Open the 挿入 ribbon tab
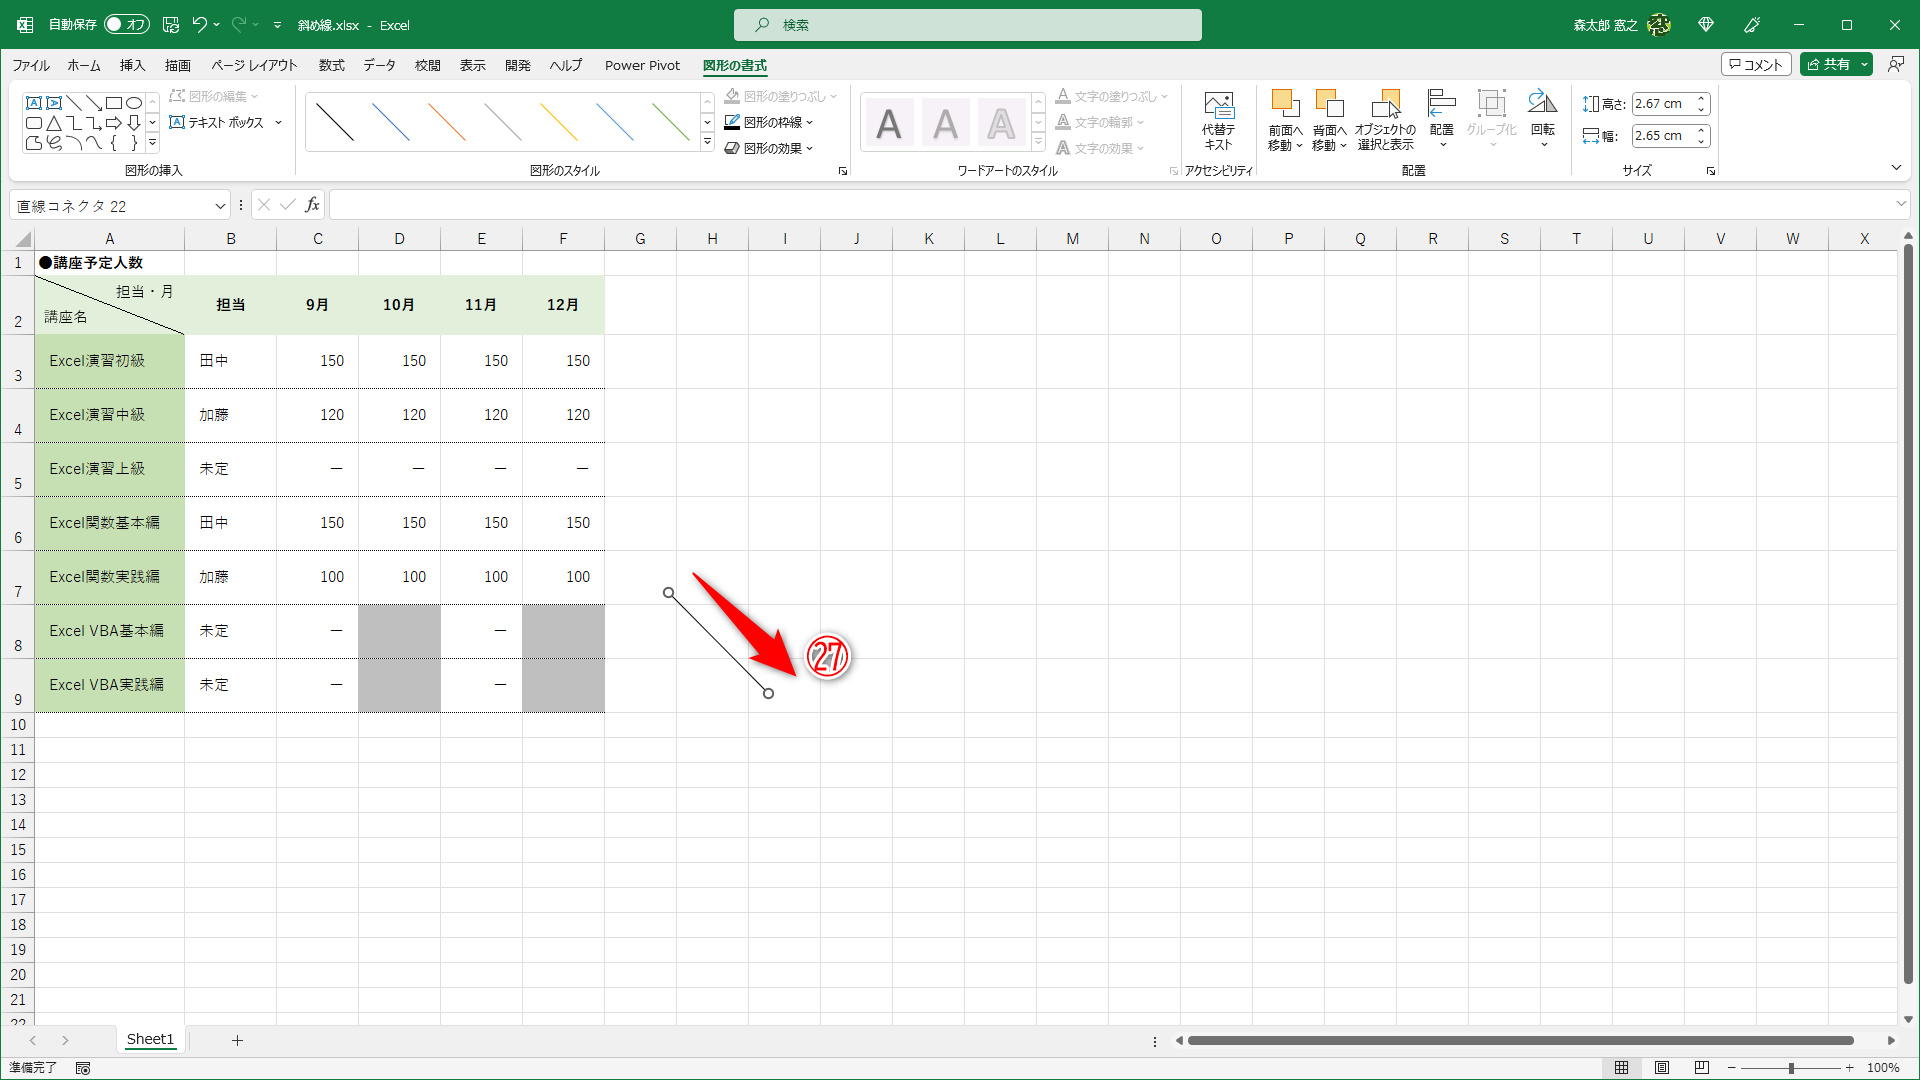Image resolution: width=1920 pixels, height=1080 pixels. [x=132, y=65]
